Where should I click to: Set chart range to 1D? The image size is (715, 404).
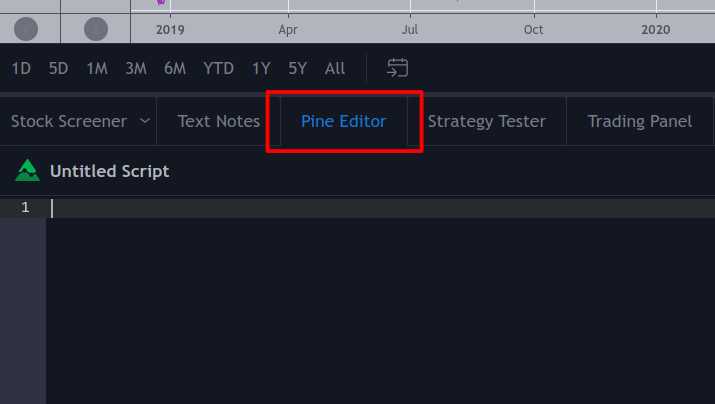click(x=21, y=68)
